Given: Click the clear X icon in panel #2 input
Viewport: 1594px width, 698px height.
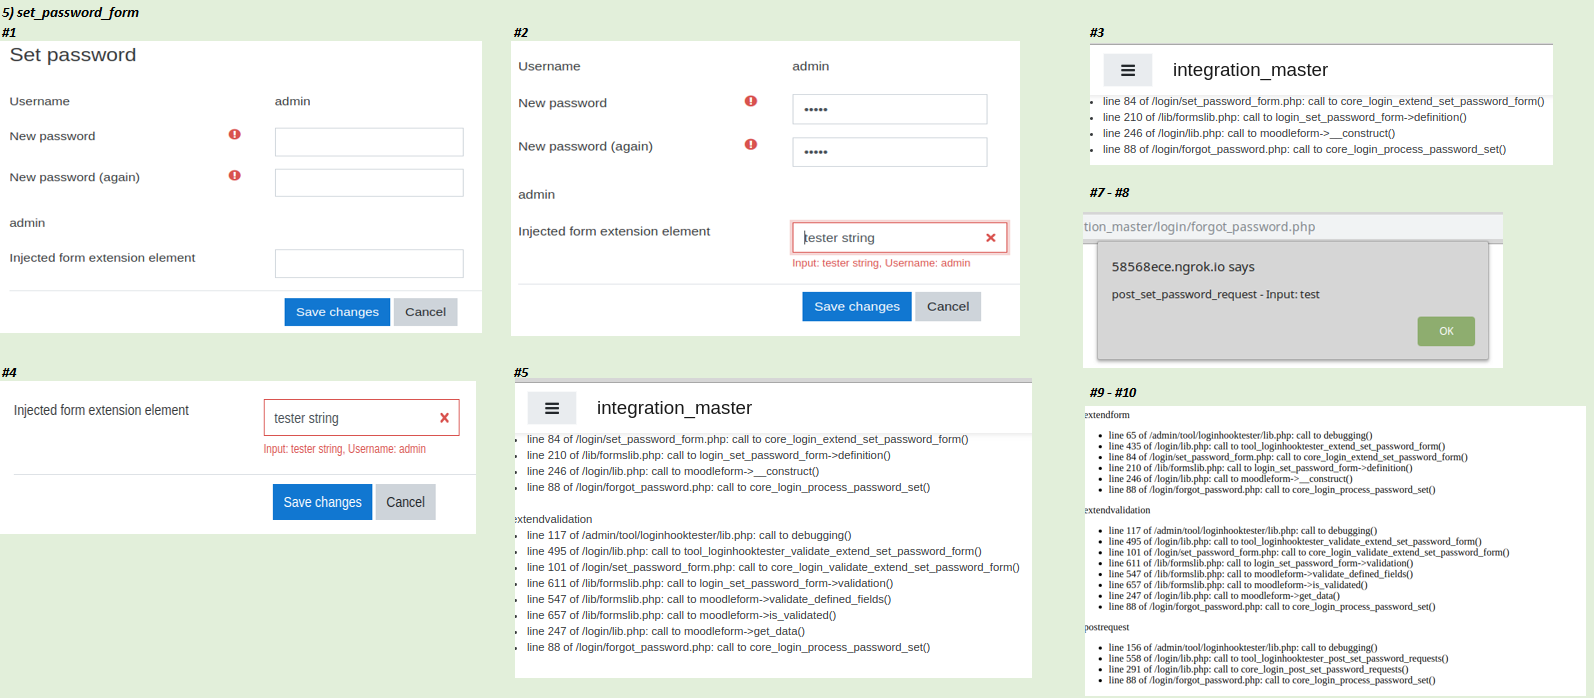Looking at the screenshot, I should (990, 238).
